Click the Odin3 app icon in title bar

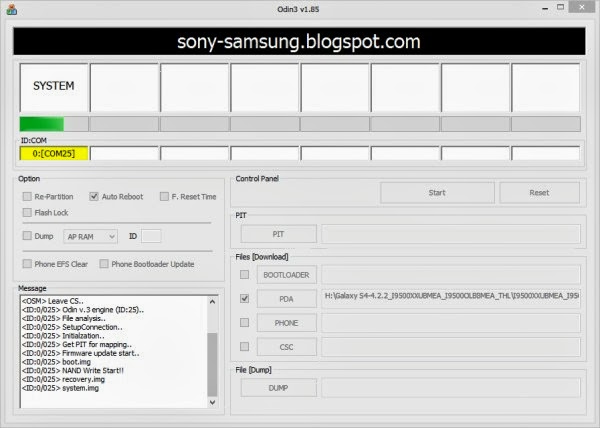click(x=11, y=9)
